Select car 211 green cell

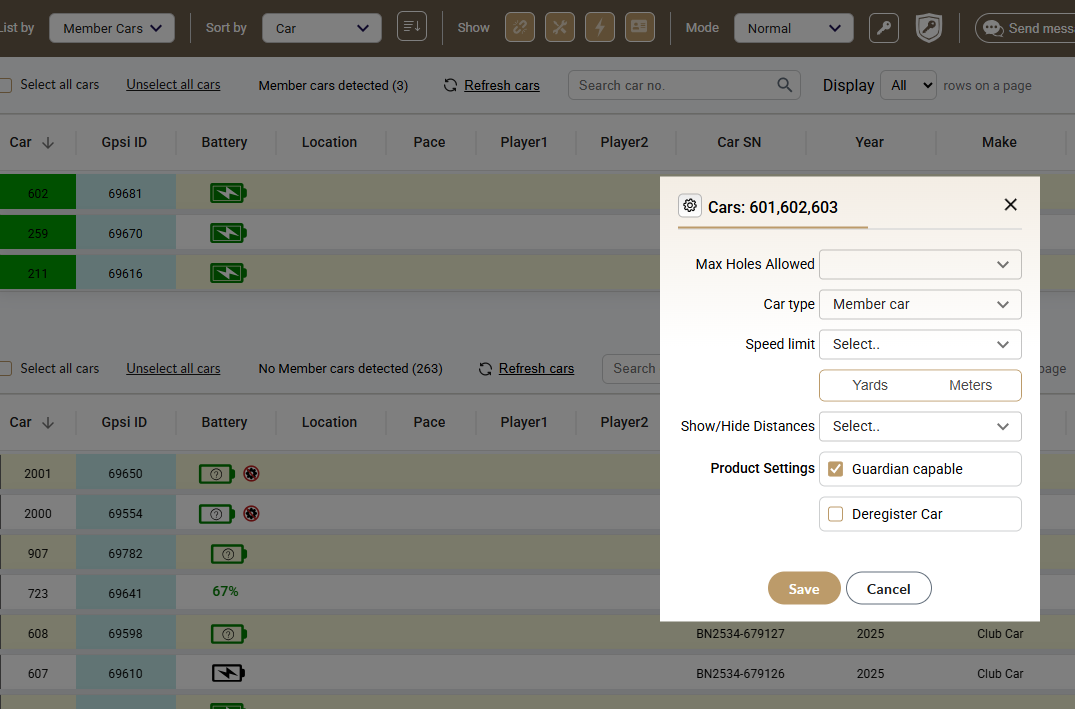point(38,274)
